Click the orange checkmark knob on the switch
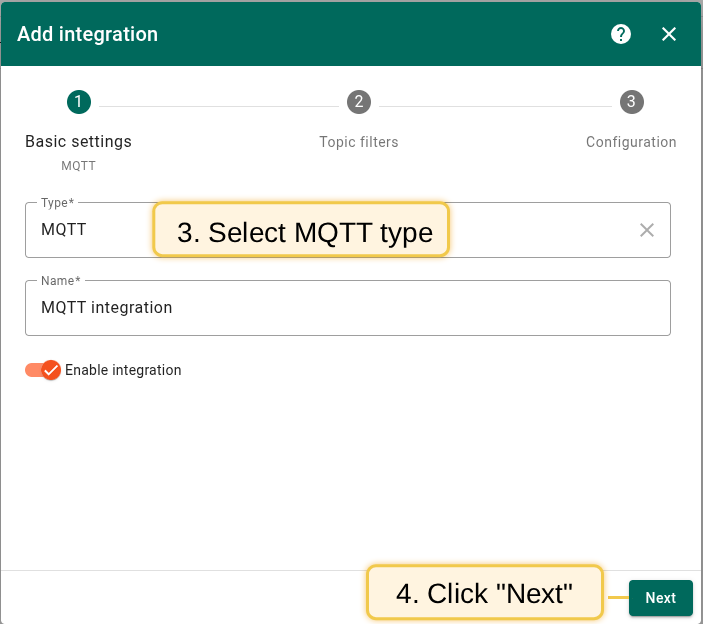This screenshot has height=624, width=703. click(50, 370)
